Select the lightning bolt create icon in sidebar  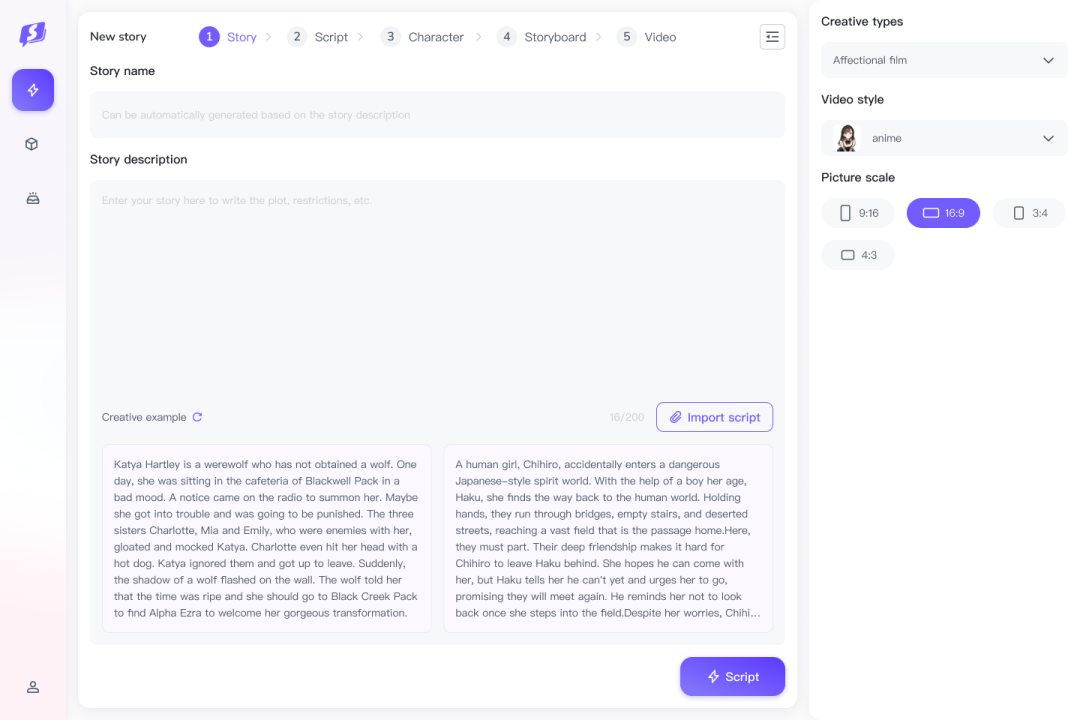[33, 90]
